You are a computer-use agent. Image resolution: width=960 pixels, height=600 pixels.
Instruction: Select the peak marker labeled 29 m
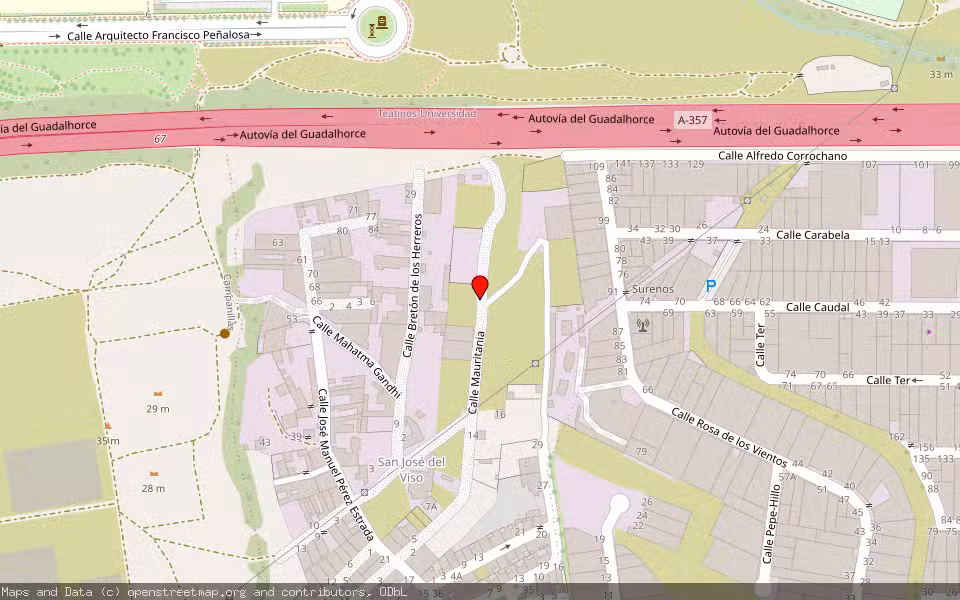point(158,394)
